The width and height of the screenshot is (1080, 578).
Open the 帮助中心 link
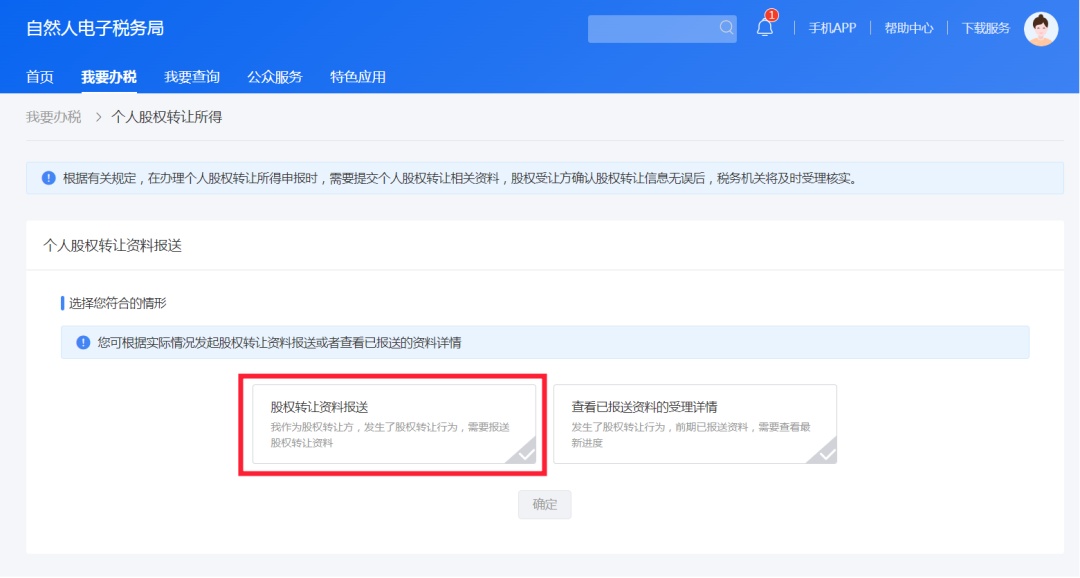click(x=908, y=28)
